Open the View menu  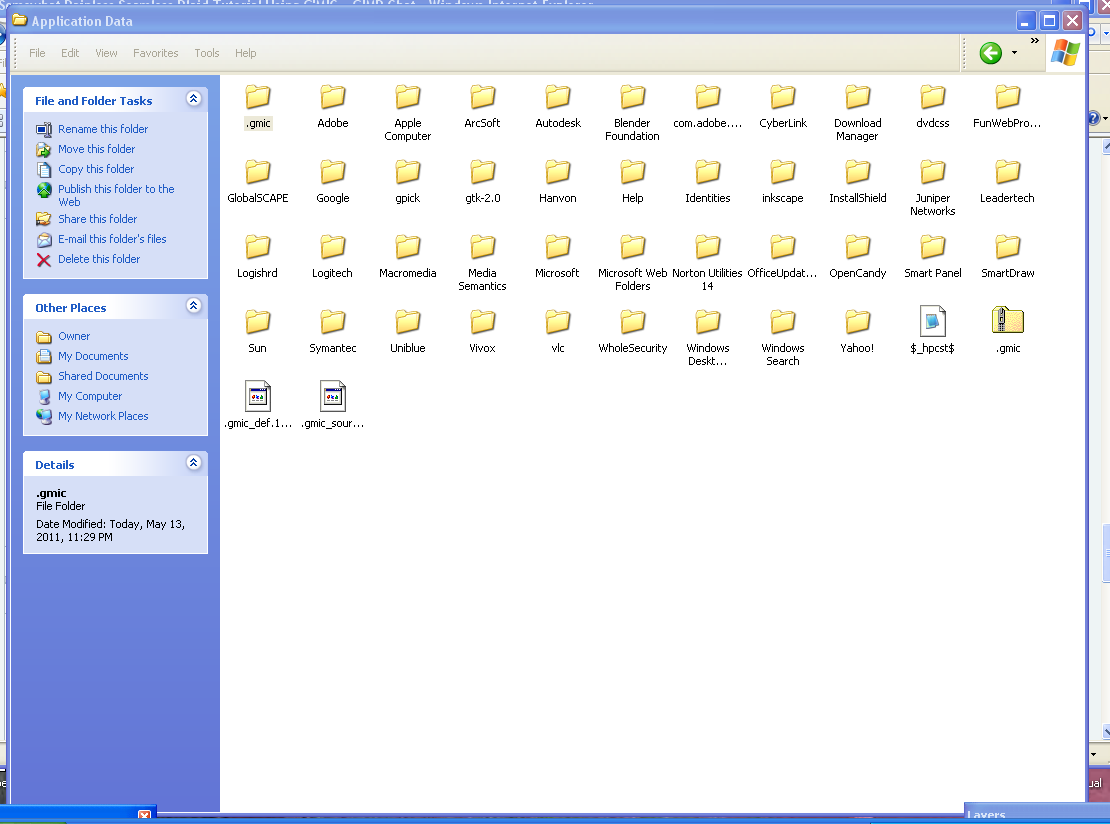[106, 53]
